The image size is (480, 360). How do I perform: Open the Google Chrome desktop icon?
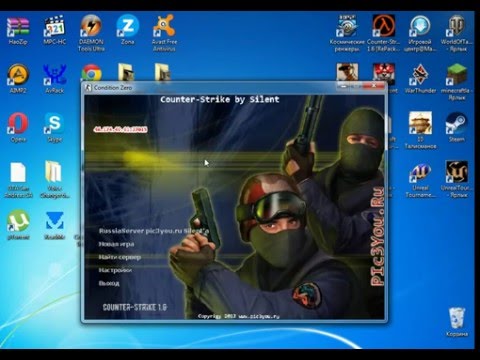pyautogui.click(x=91, y=73)
